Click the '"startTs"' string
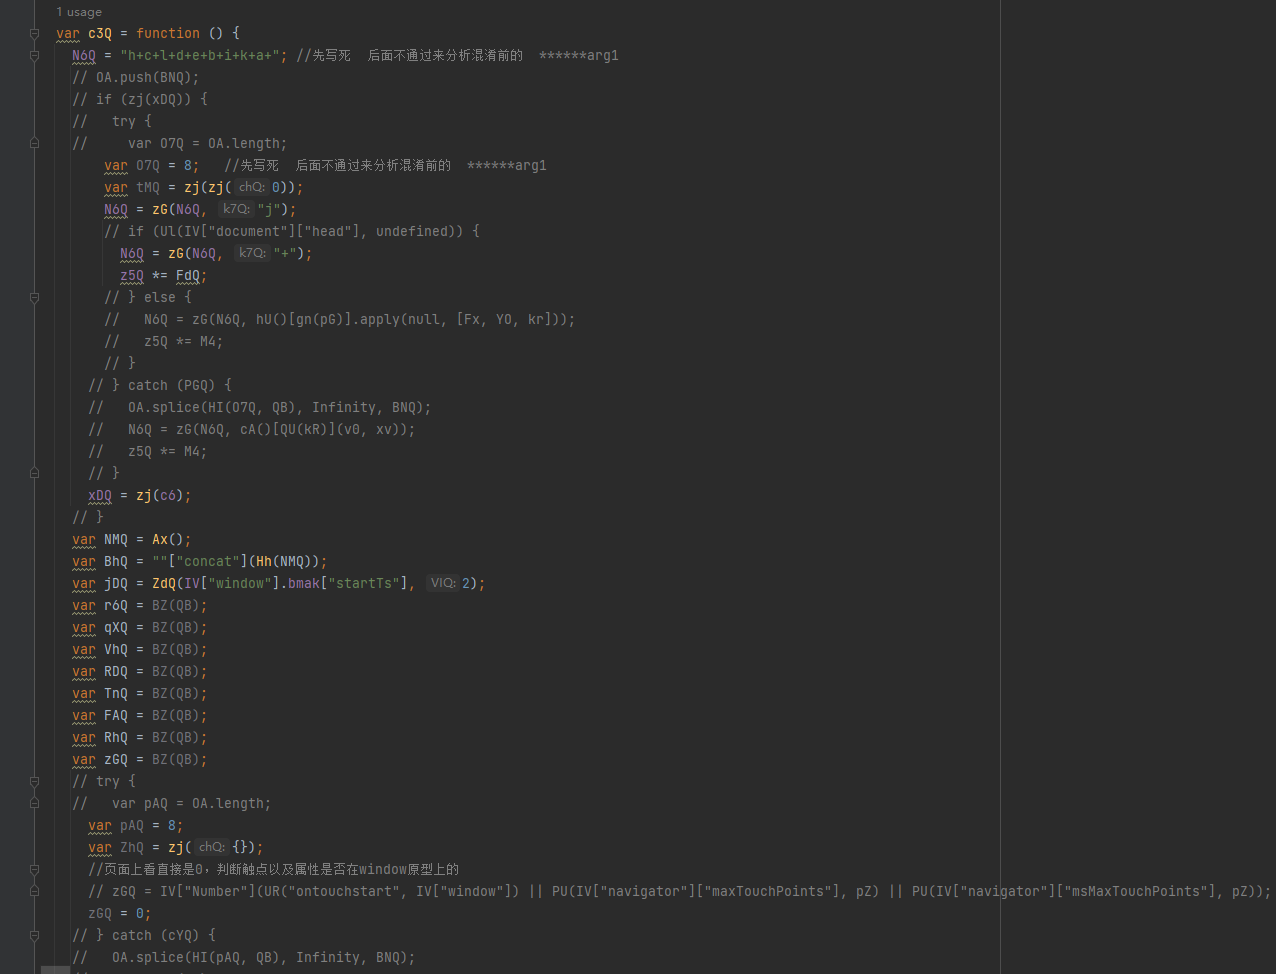 (x=364, y=583)
